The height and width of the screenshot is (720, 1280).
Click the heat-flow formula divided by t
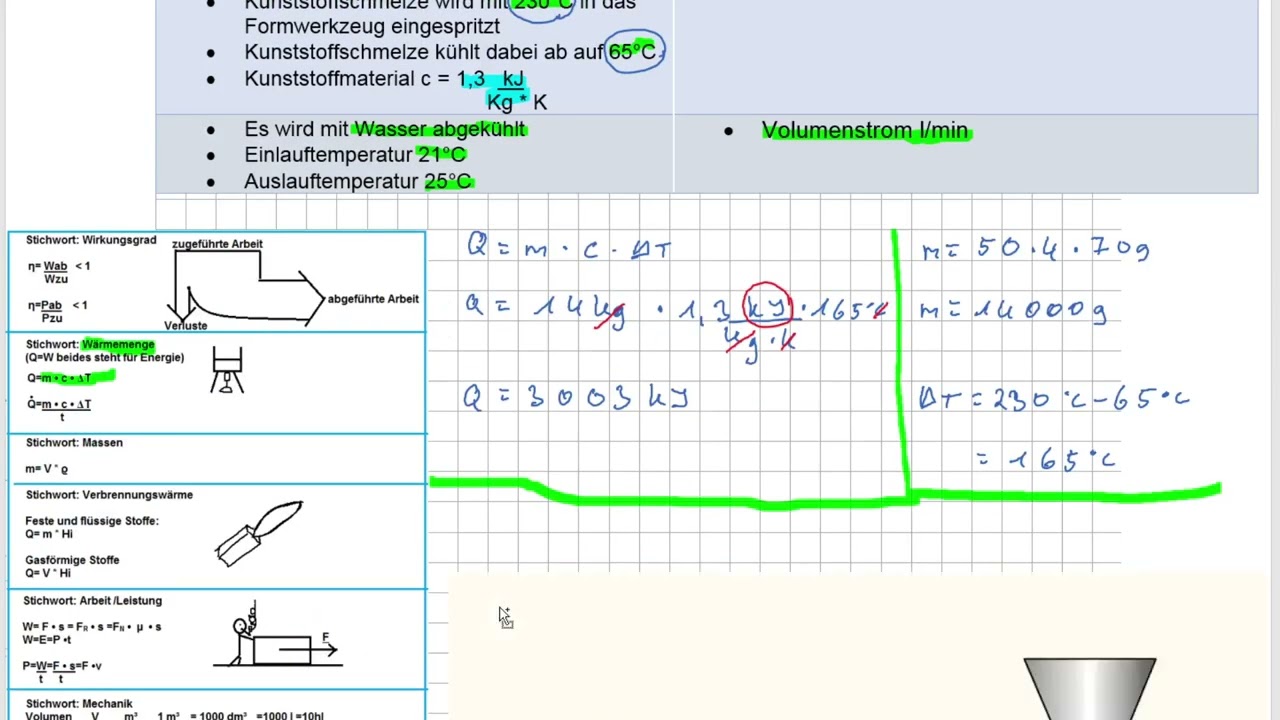click(x=59, y=409)
